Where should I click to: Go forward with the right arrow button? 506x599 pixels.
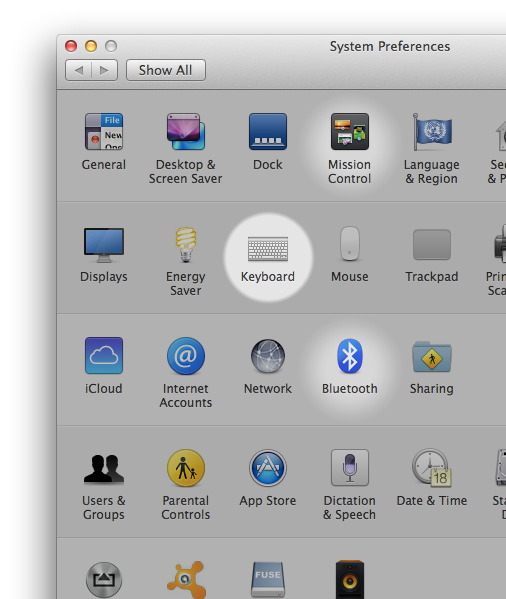click(104, 70)
